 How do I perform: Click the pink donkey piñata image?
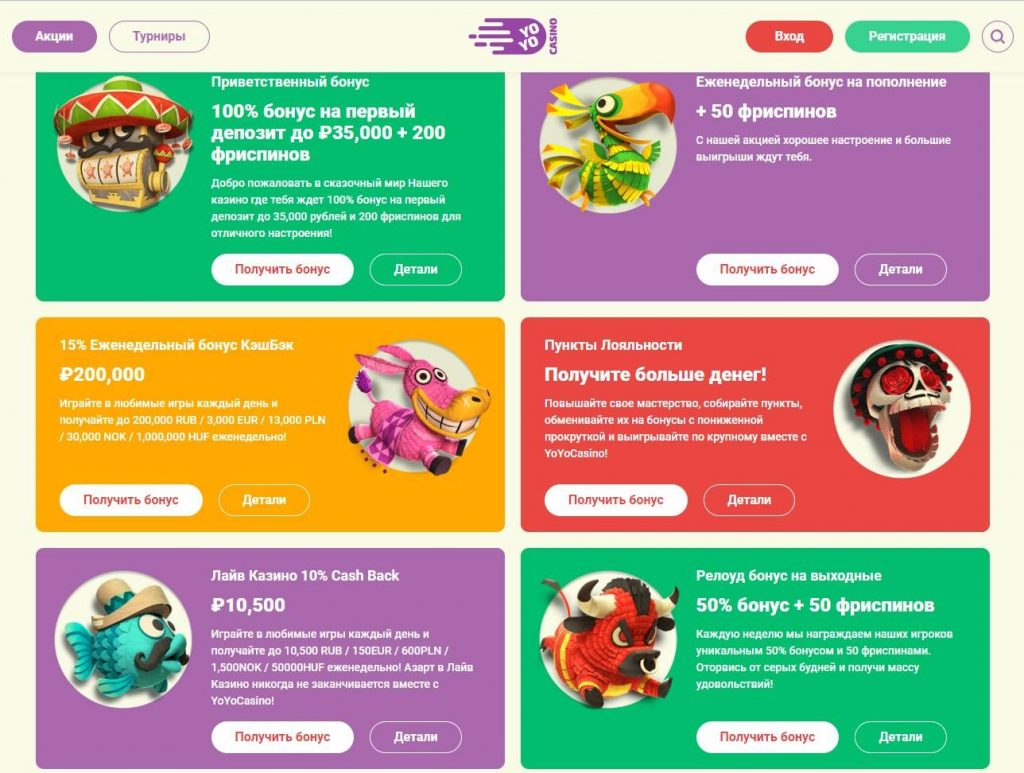point(419,409)
